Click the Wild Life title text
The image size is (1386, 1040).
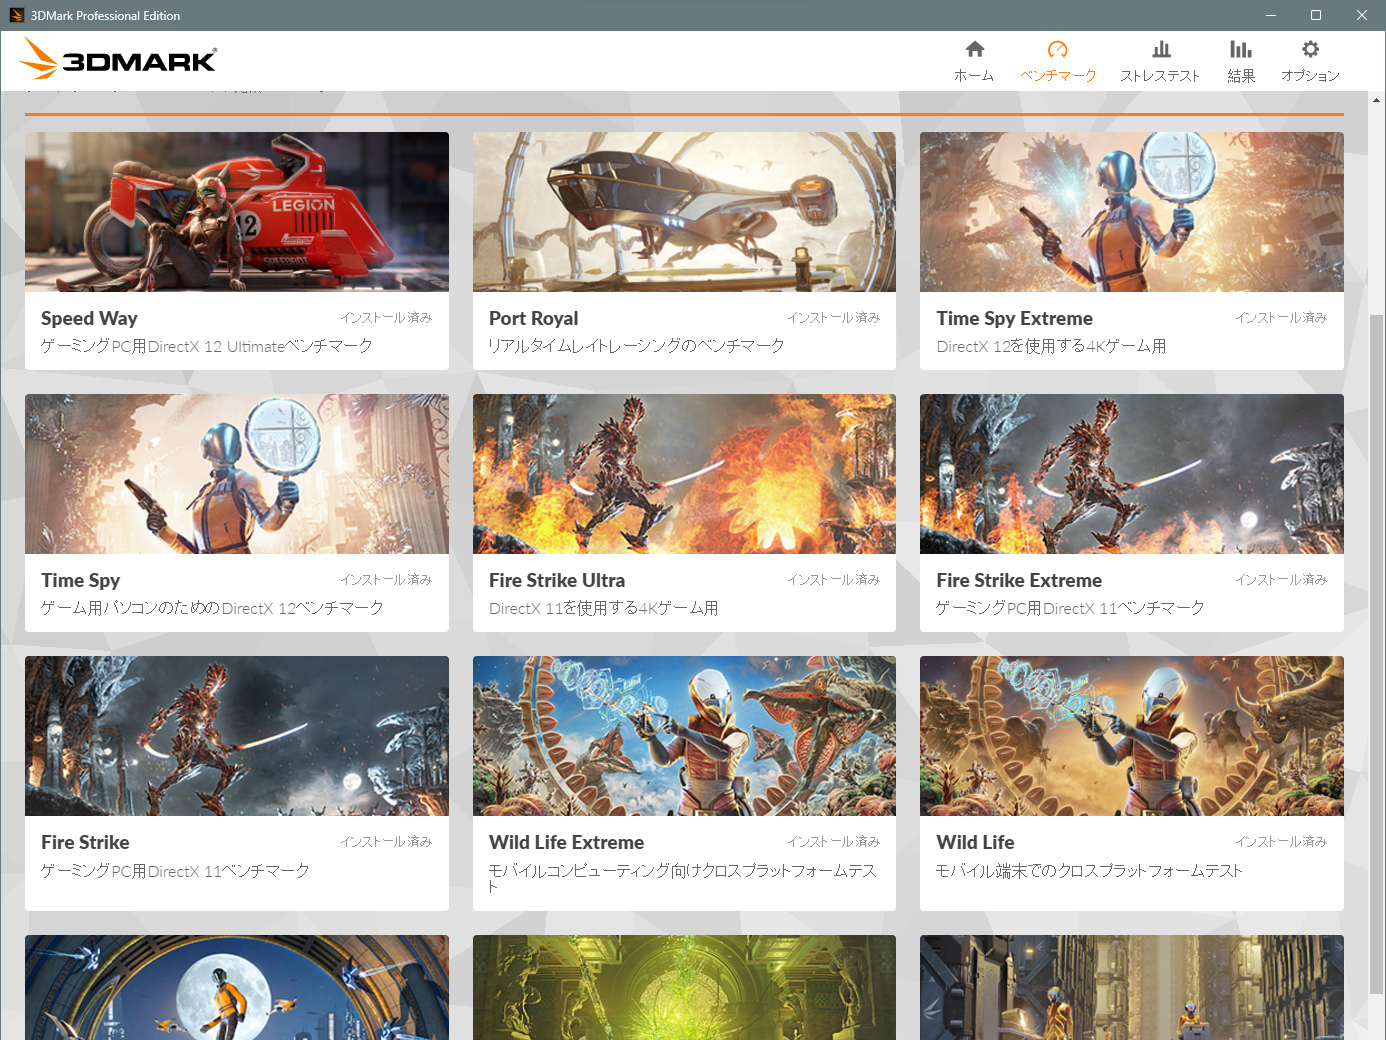pyautogui.click(x=975, y=843)
